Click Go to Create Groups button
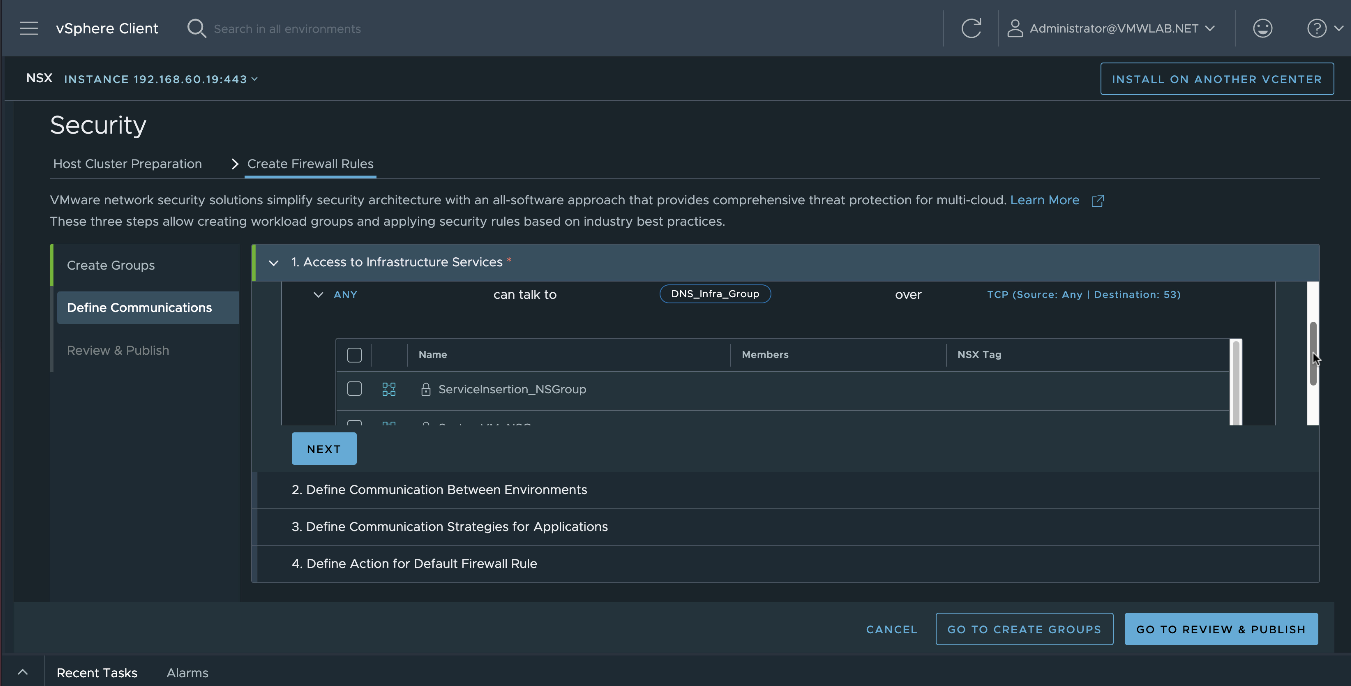This screenshot has width=1351, height=686. click(x=1024, y=629)
